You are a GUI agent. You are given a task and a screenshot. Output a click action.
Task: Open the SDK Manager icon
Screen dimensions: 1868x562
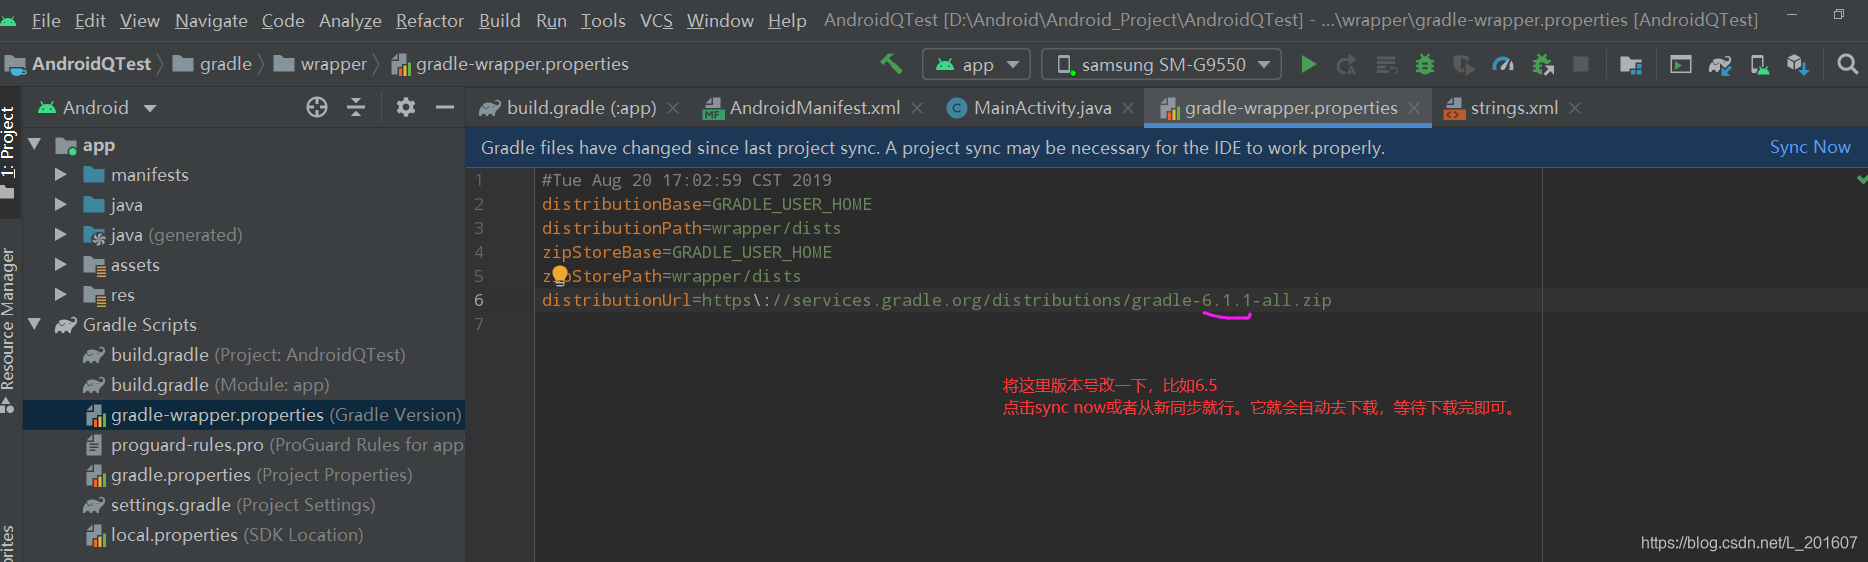pyautogui.click(x=1797, y=65)
